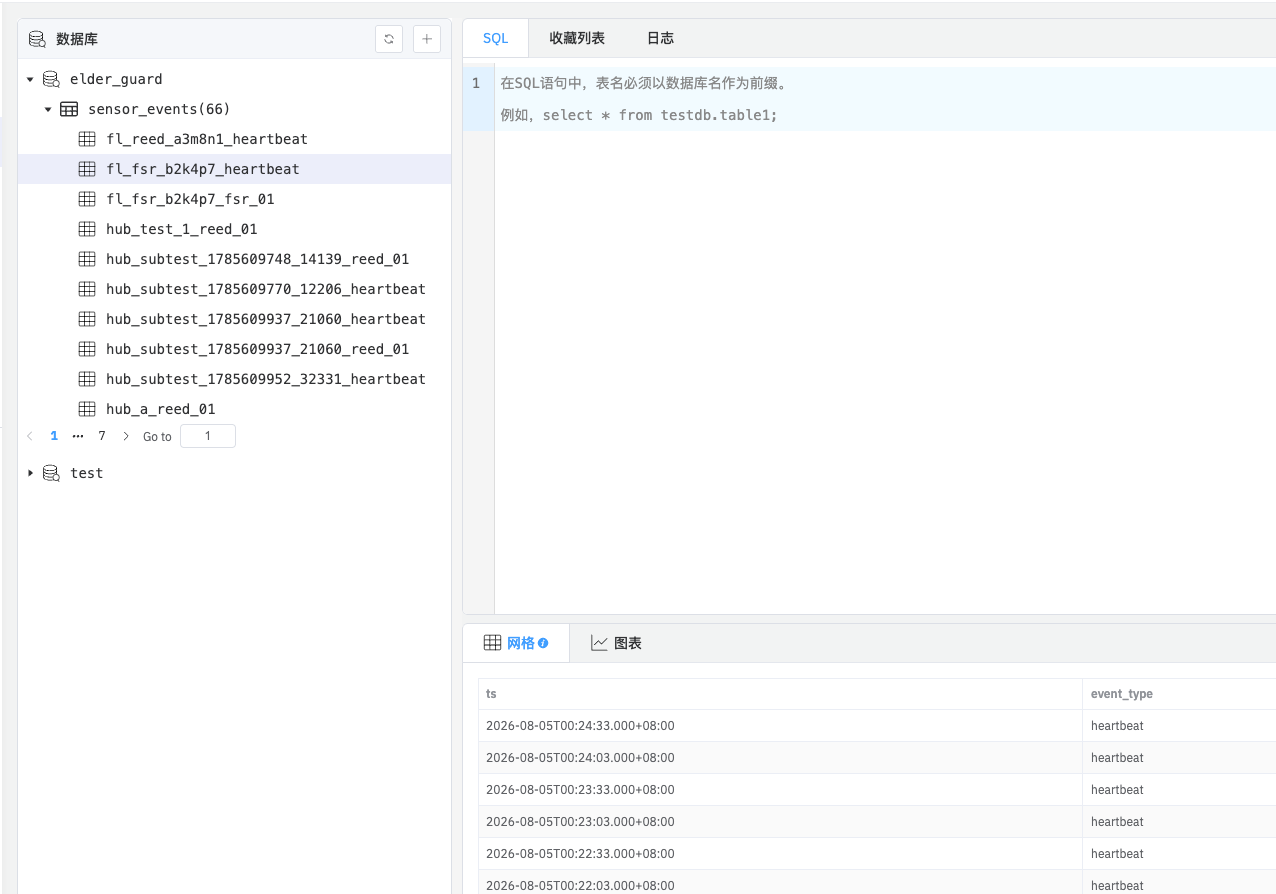Collapse the sensor_events(66) supertable node
This screenshot has width=1276, height=894.
[48, 109]
